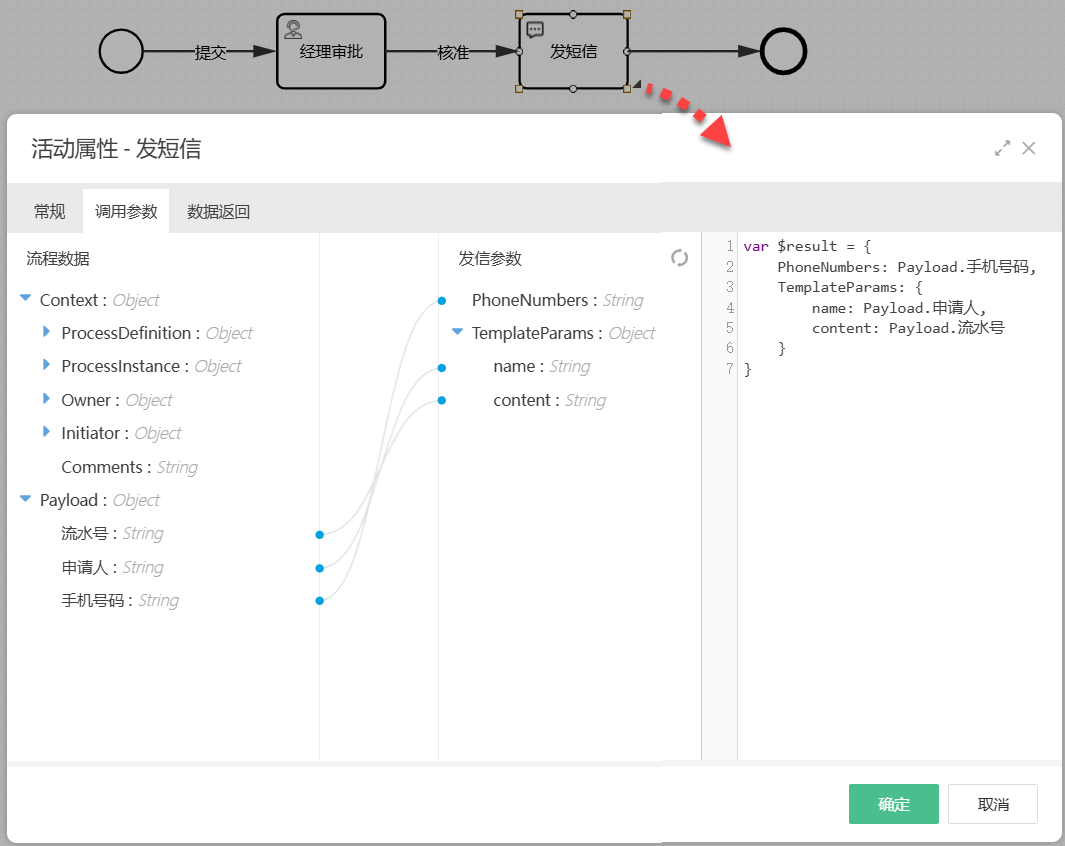Collapse the Context object node
The width and height of the screenshot is (1065, 846).
[26, 299]
